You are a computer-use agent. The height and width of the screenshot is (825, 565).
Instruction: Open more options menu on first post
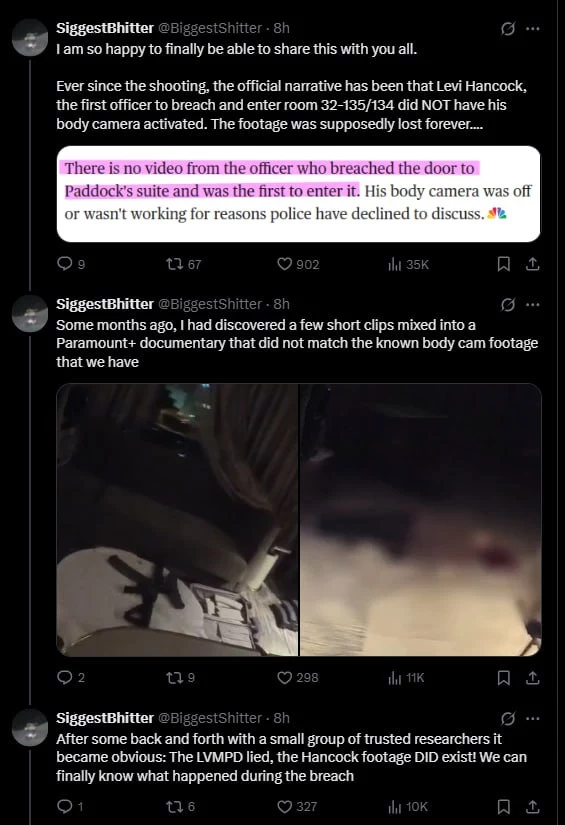[x=533, y=28]
